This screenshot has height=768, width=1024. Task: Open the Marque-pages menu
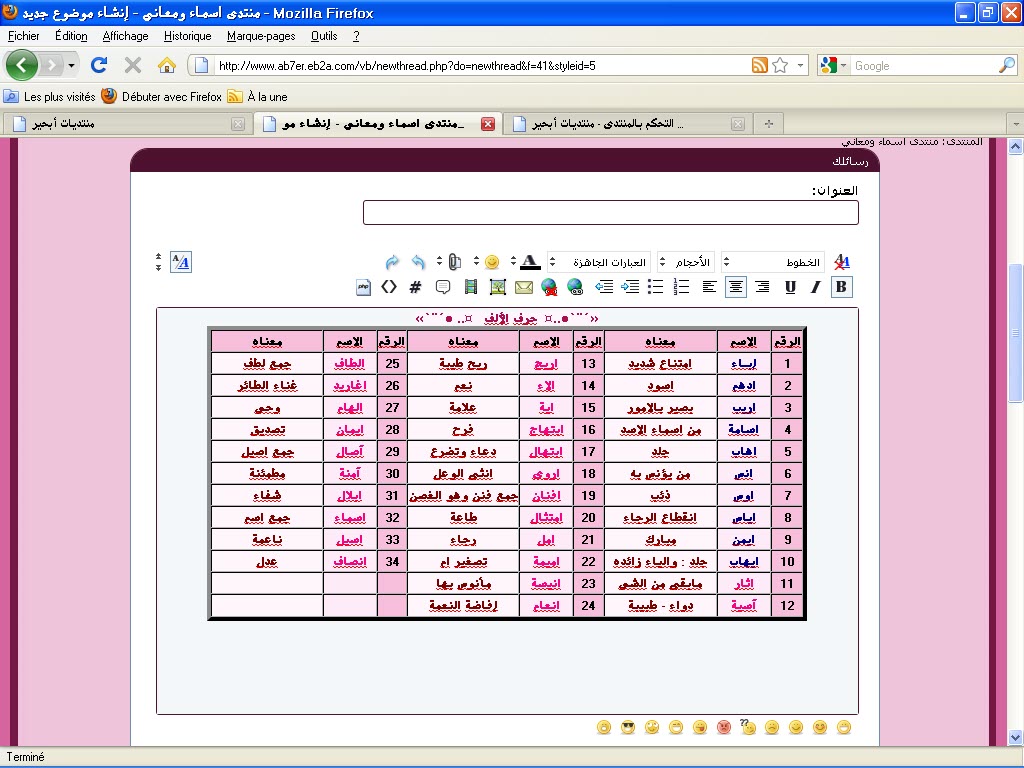click(x=261, y=36)
